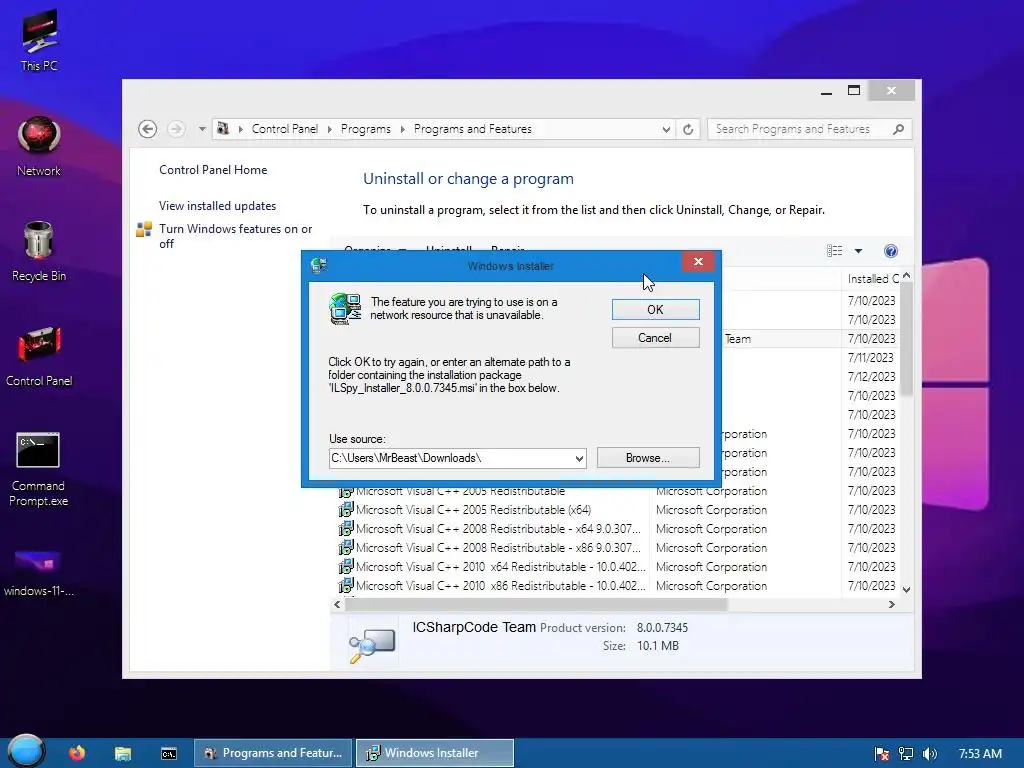Select Visual C++ 2008 Redistributable x86 row
The width and height of the screenshot is (1024, 768).
(615, 548)
